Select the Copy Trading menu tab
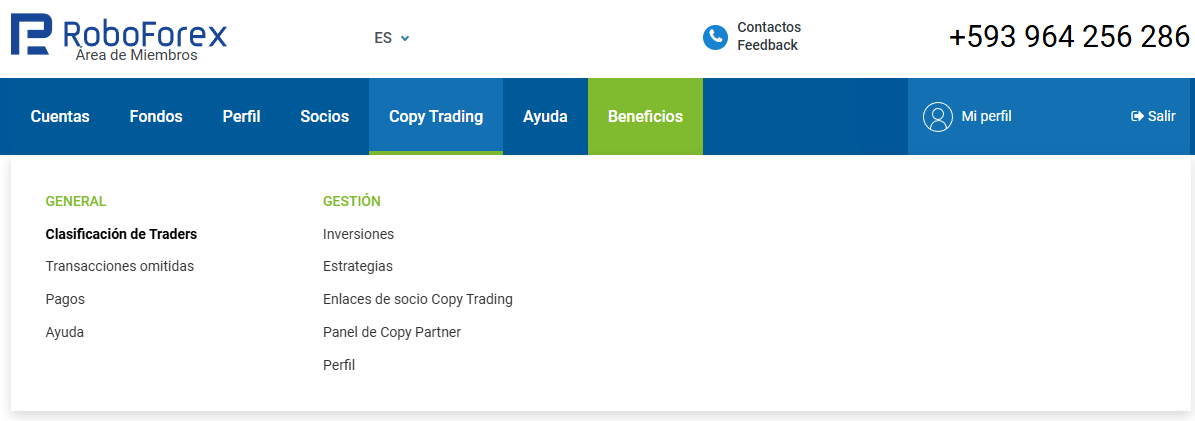Viewport: 1195px width, 421px height. click(436, 117)
